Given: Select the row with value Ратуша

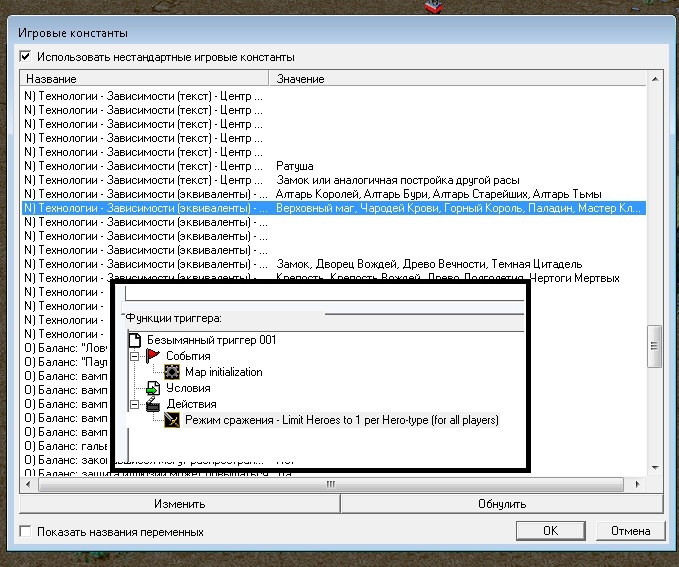Looking at the screenshot, I should (334, 166).
